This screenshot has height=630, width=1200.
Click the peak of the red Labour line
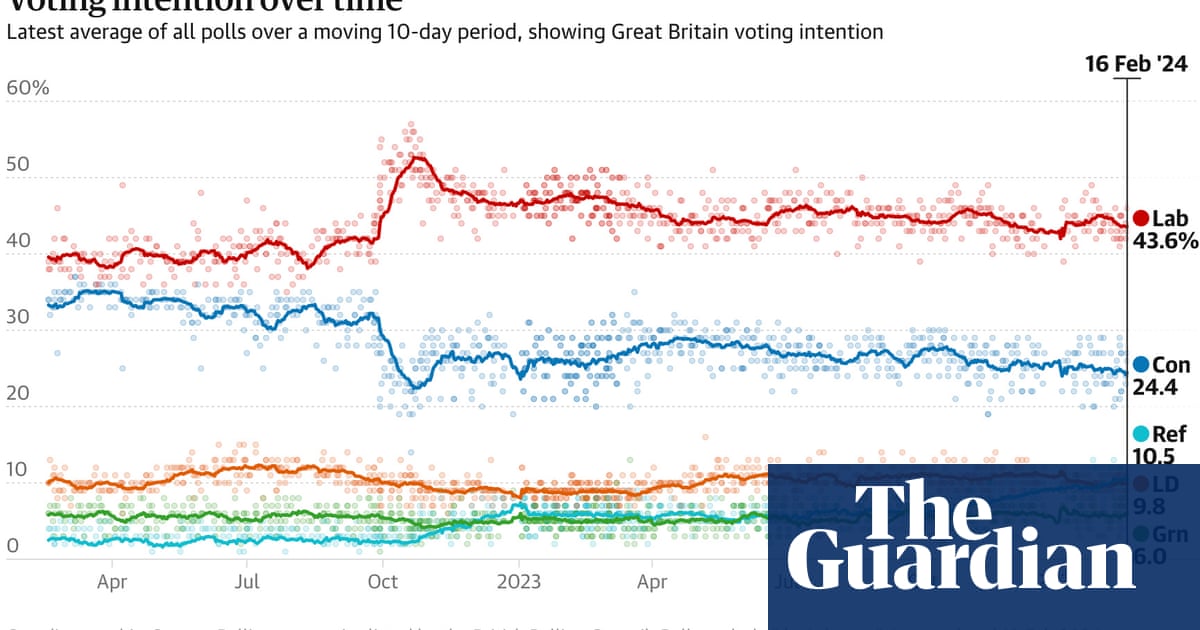pyautogui.click(x=417, y=156)
